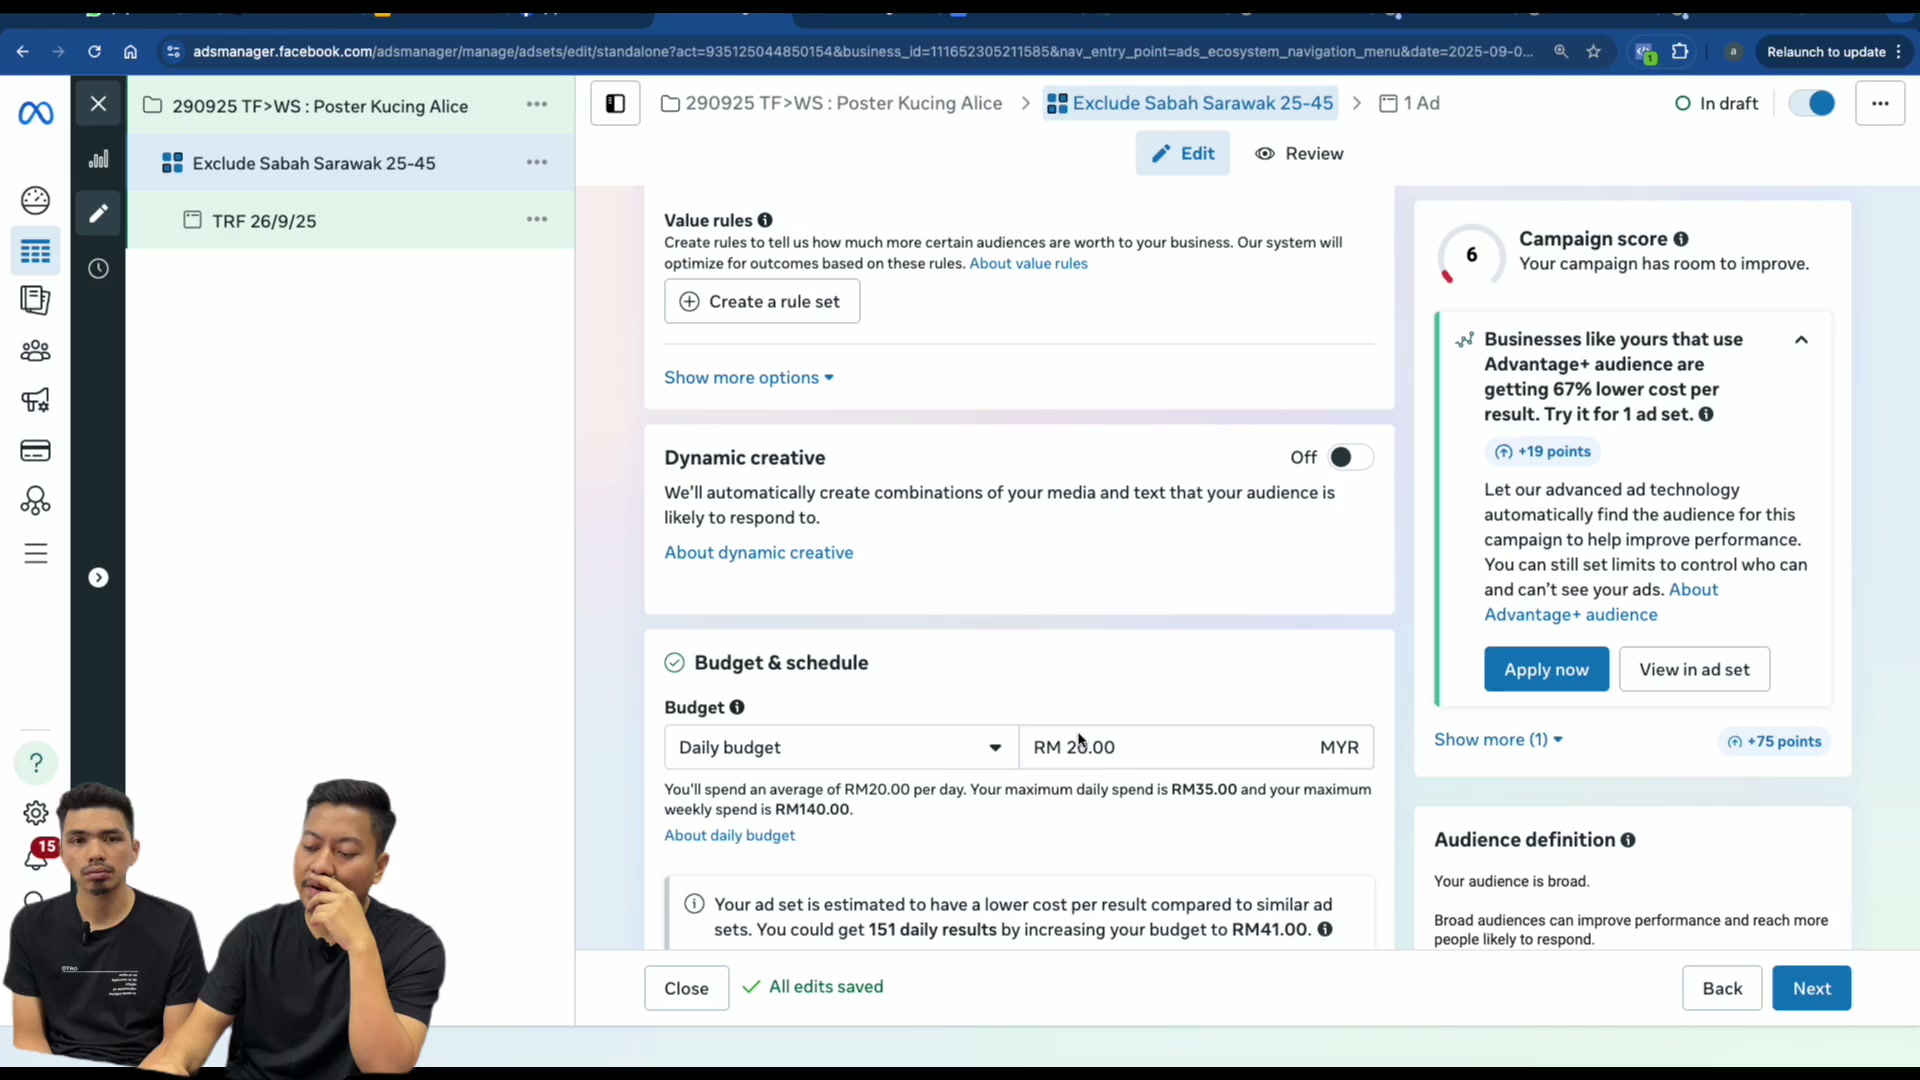Open Settings gear icon in sidebar
Screen dimensions: 1920x1080
(x=36, y=813)
